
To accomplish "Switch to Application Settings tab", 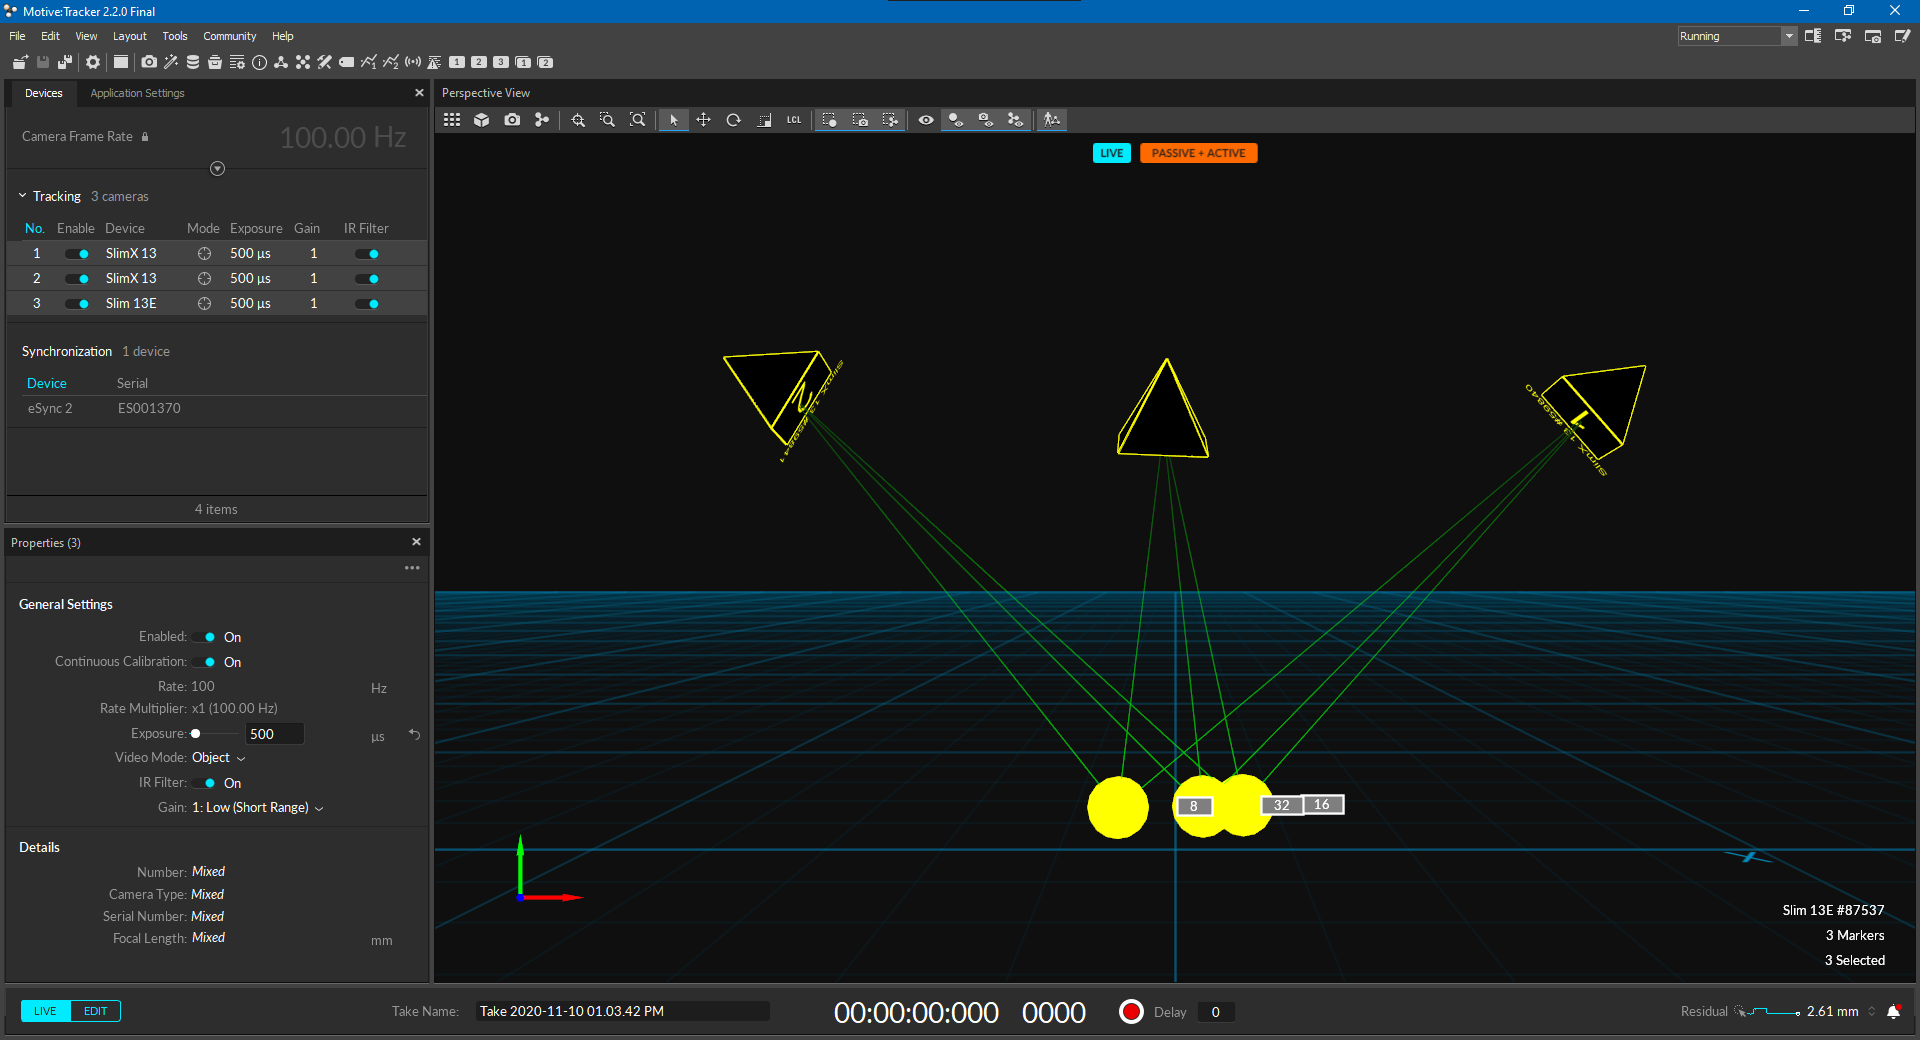I will (x=137, y=93).
